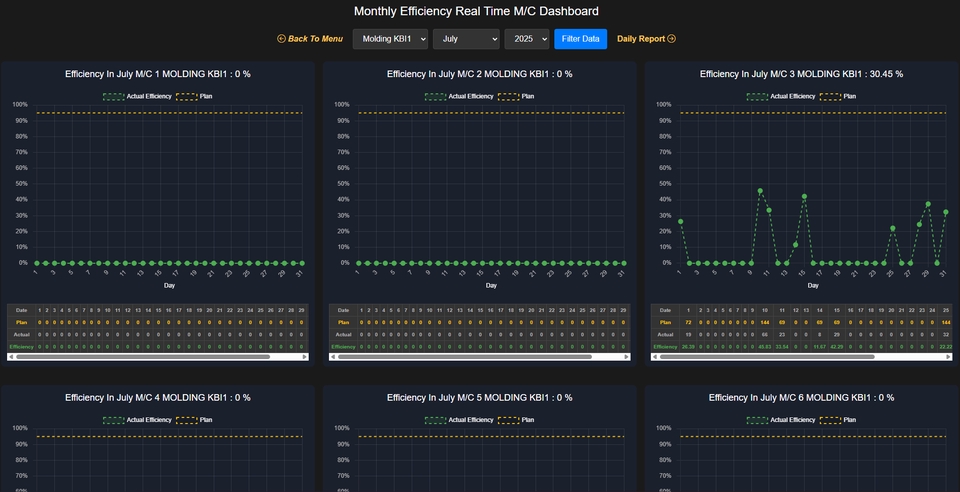Expand the 2025 year dropdown
Viewport: 960px width, 492px height.
[526, 39]
